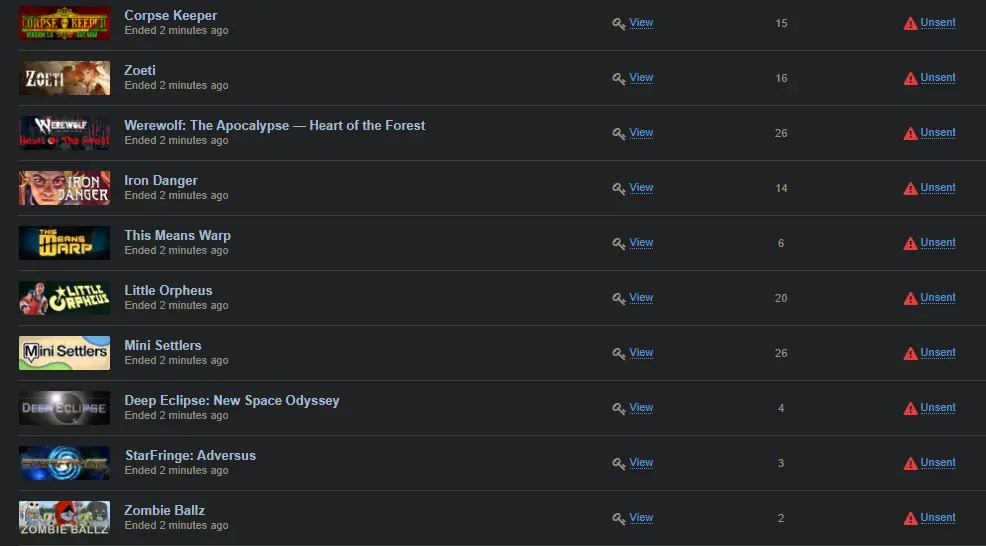The image size is (986, 546).
Task: Open the Mini Settlers giveaway title
Action: coord(163,345)
